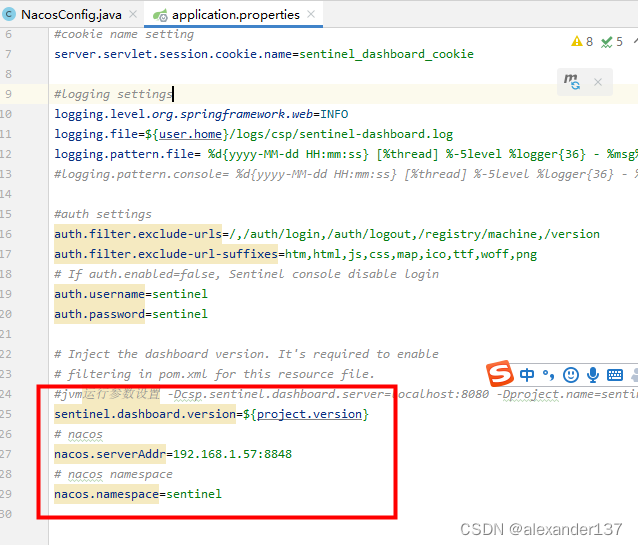638x545 pixels.
Task: Click logging.pattern.file property on line 12
Action: (x=124, y=154)
